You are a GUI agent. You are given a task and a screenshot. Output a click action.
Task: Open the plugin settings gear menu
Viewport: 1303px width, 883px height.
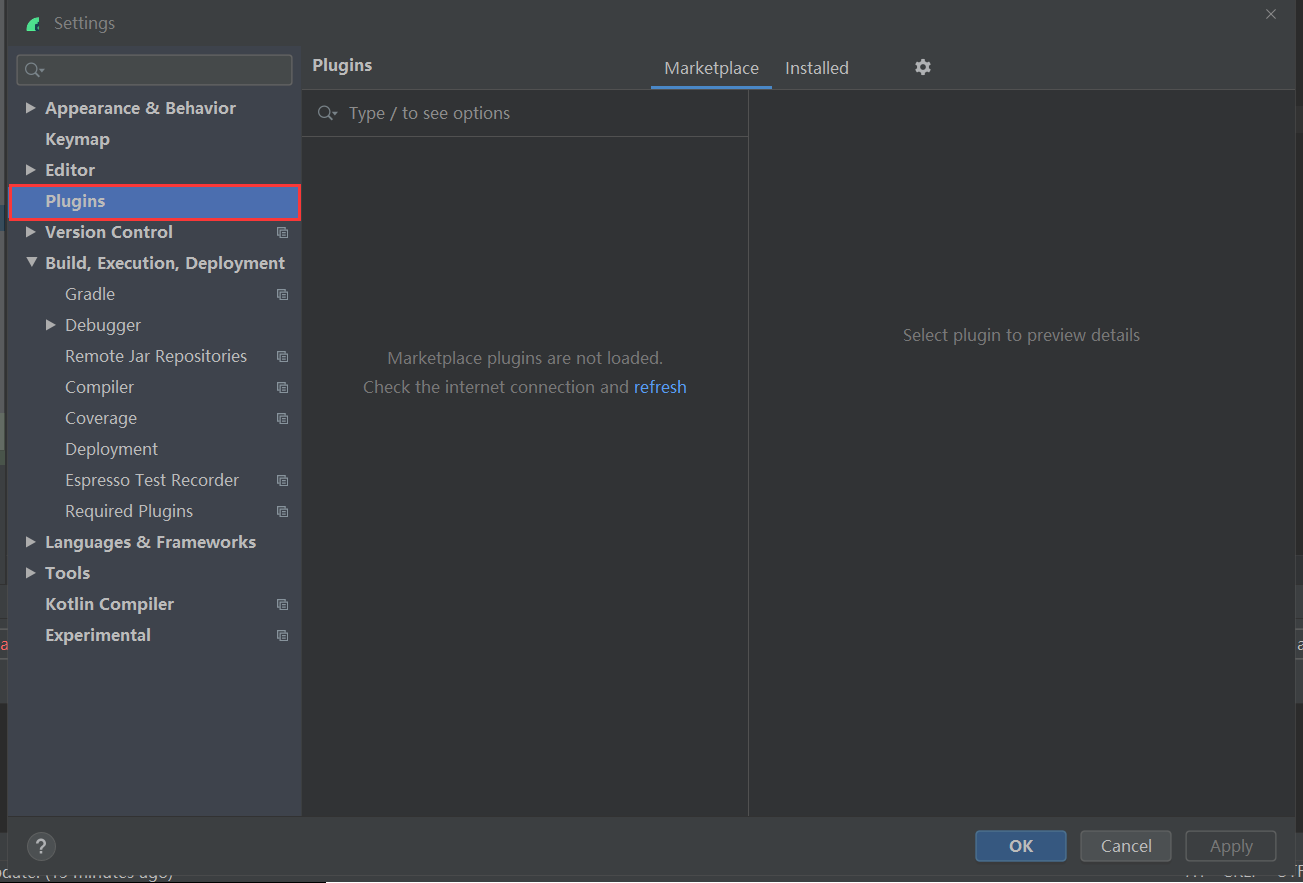point(922,67)
